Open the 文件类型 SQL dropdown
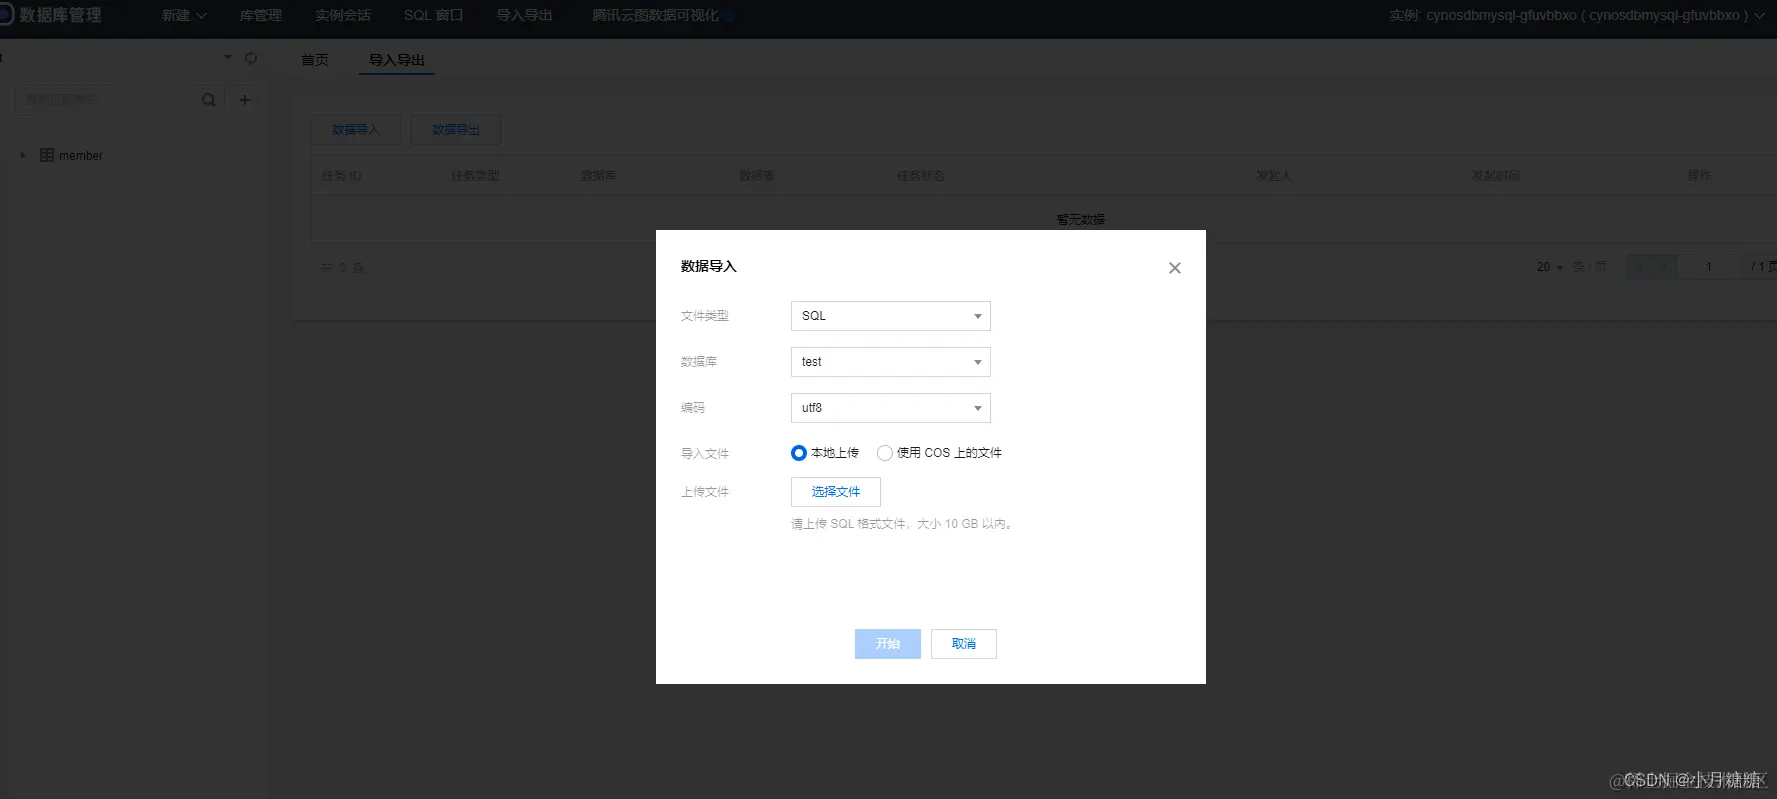The image size is (1777, 799). click(890, 316)
